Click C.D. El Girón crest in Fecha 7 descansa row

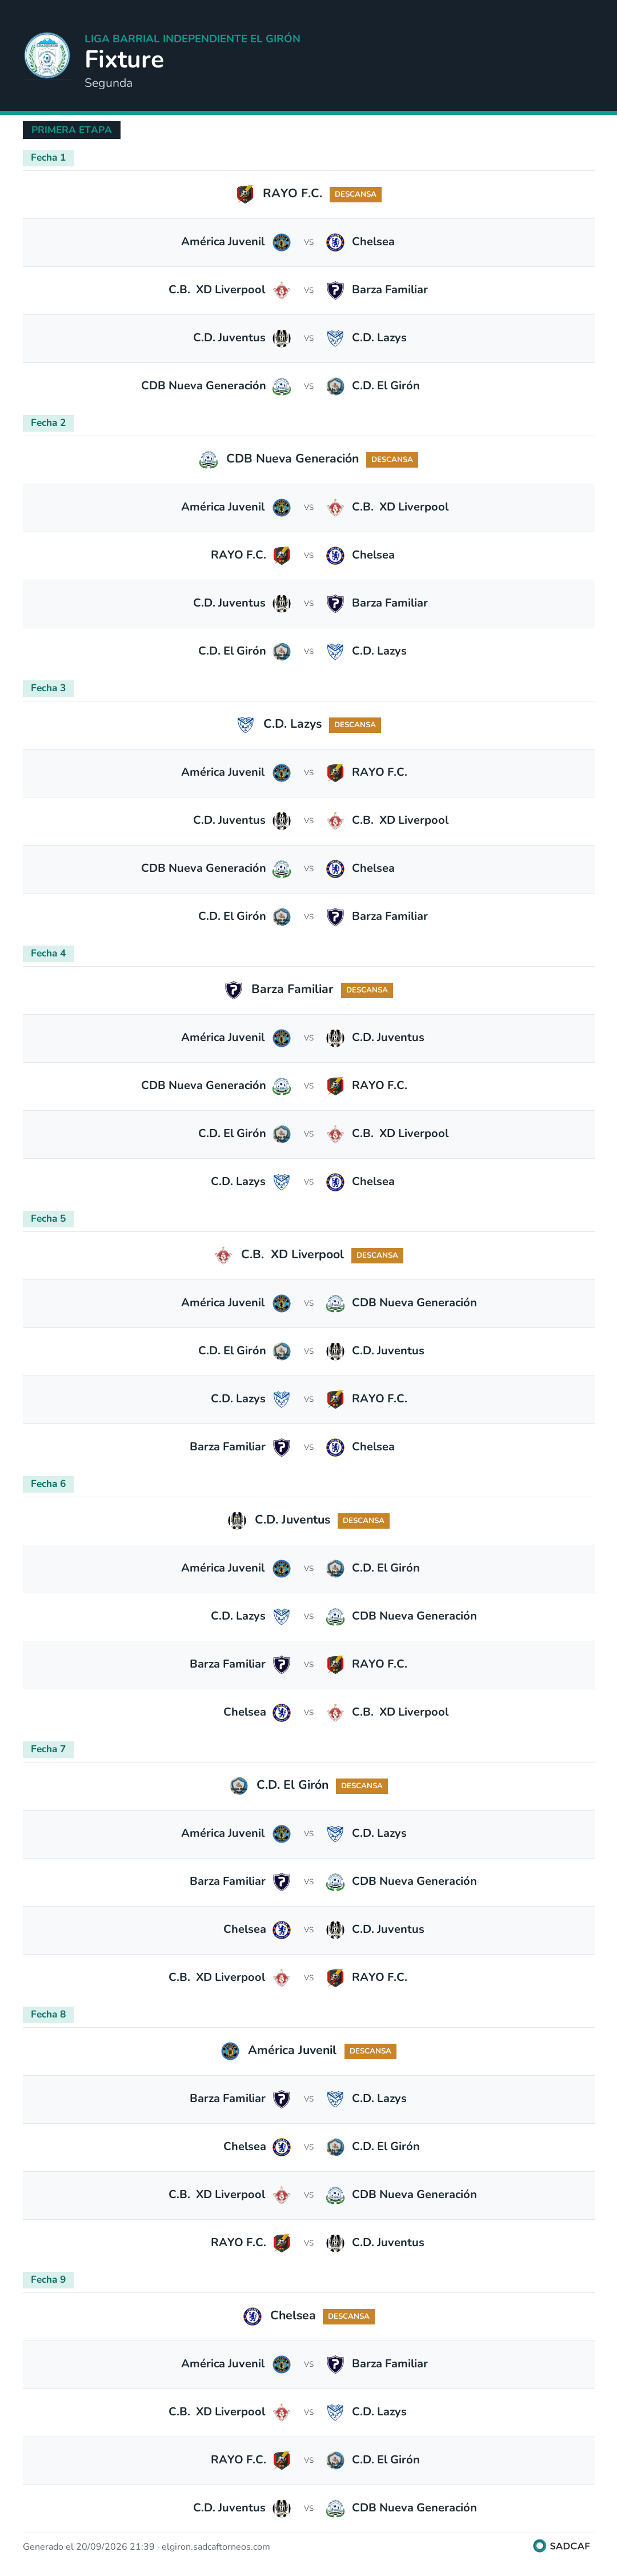[x=238, y=1785]
